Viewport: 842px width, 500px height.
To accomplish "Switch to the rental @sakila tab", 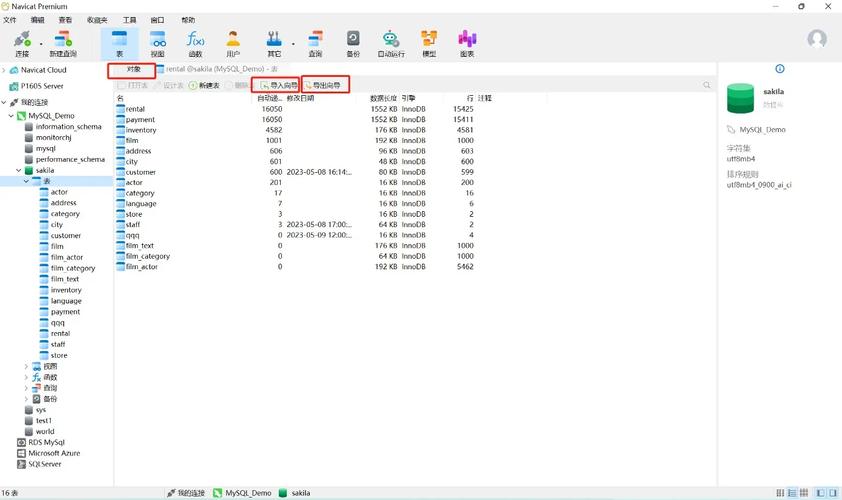I will pyautogui.click(x=208, y=70).
